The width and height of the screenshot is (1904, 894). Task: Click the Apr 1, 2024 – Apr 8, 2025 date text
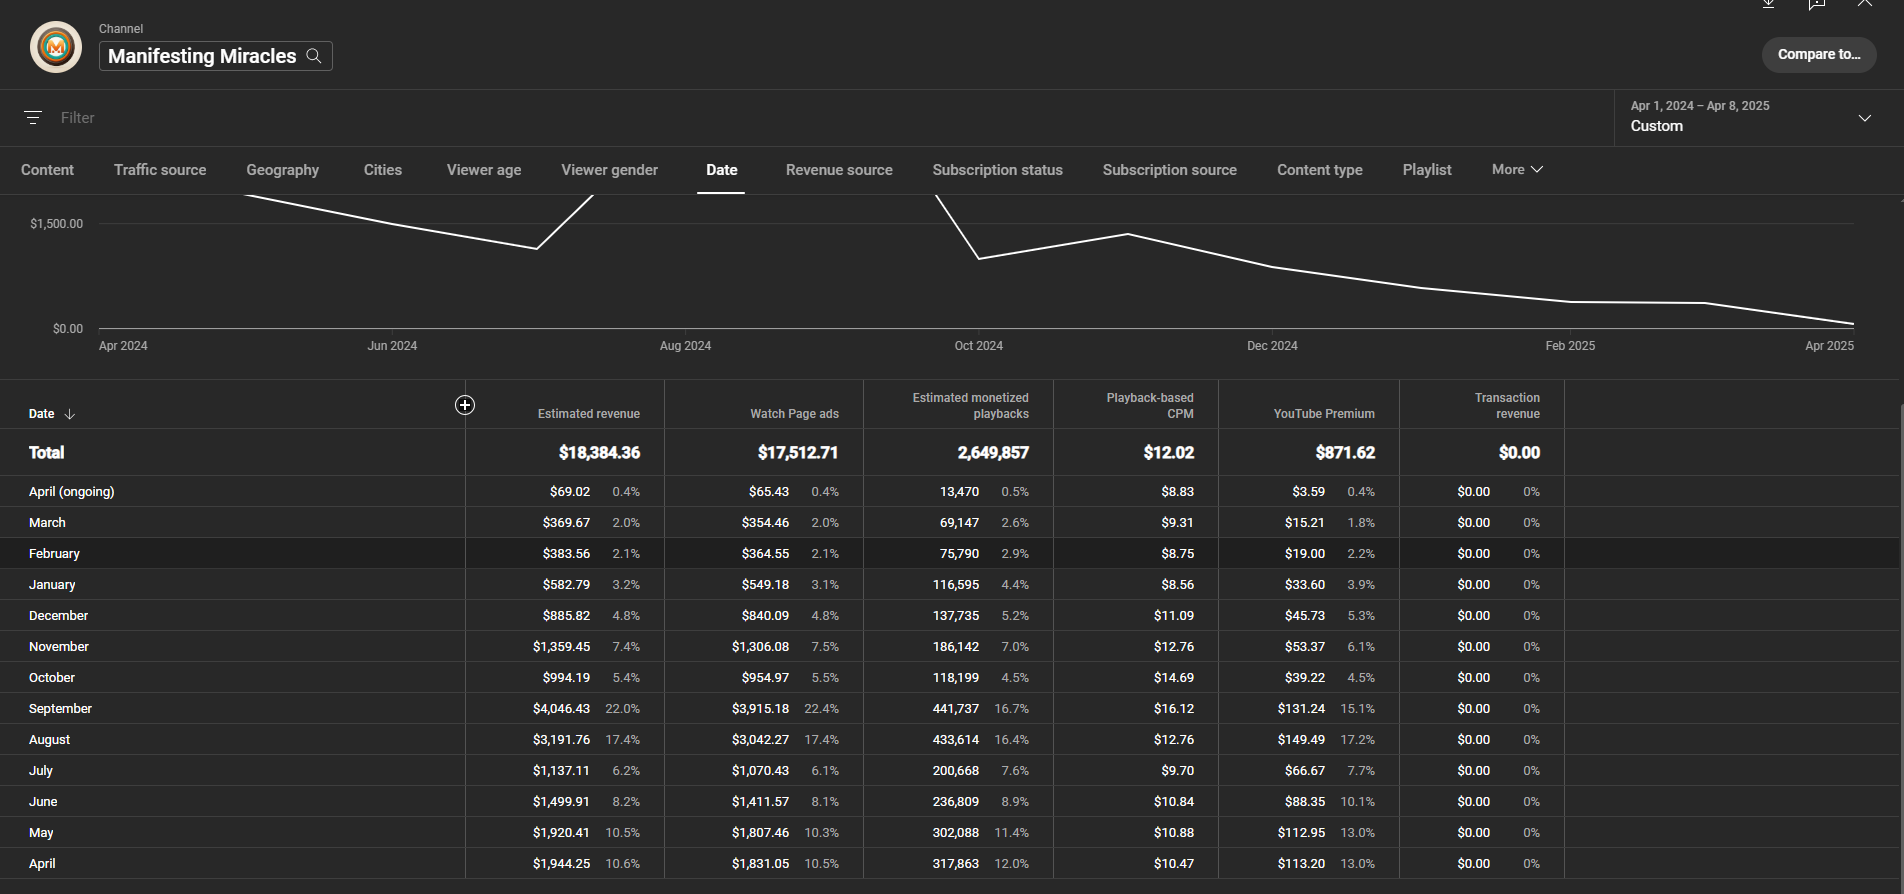[x=1700, y=106]
